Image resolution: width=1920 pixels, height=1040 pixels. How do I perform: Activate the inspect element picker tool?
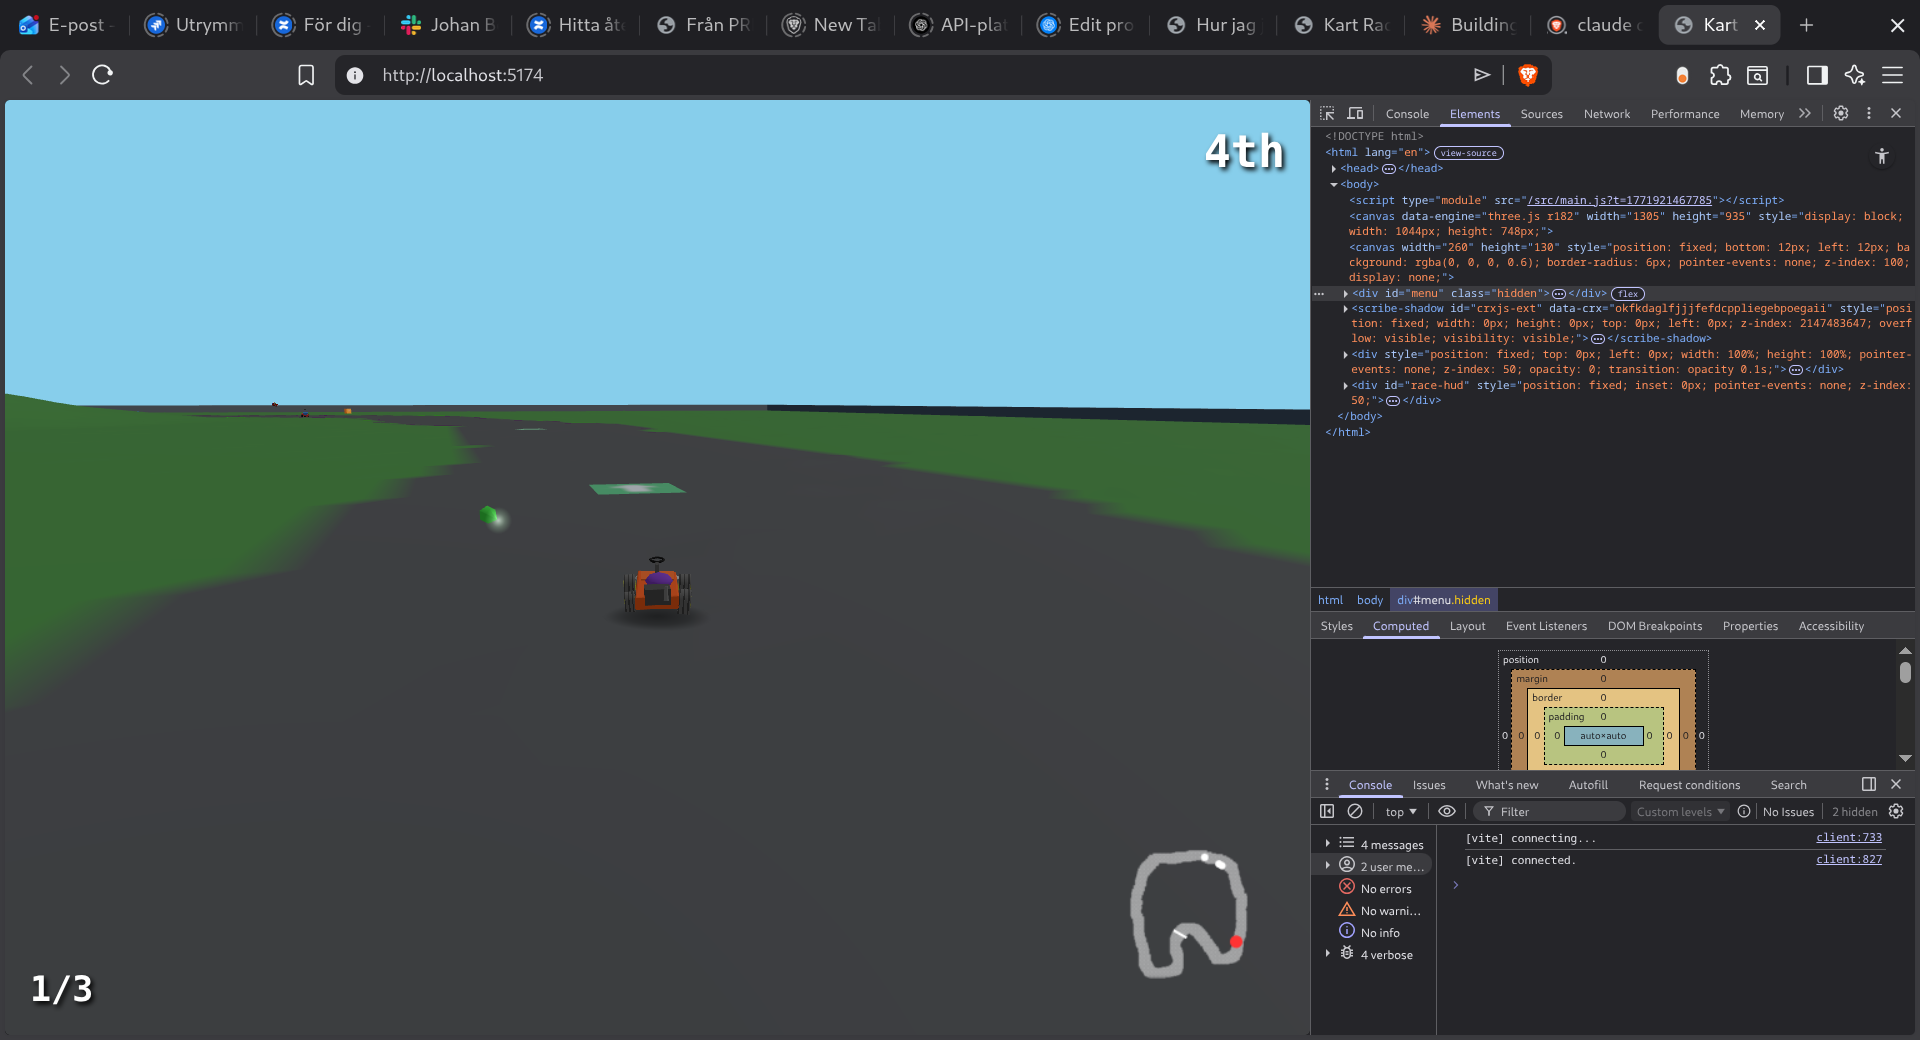[x=1327, y=114]
